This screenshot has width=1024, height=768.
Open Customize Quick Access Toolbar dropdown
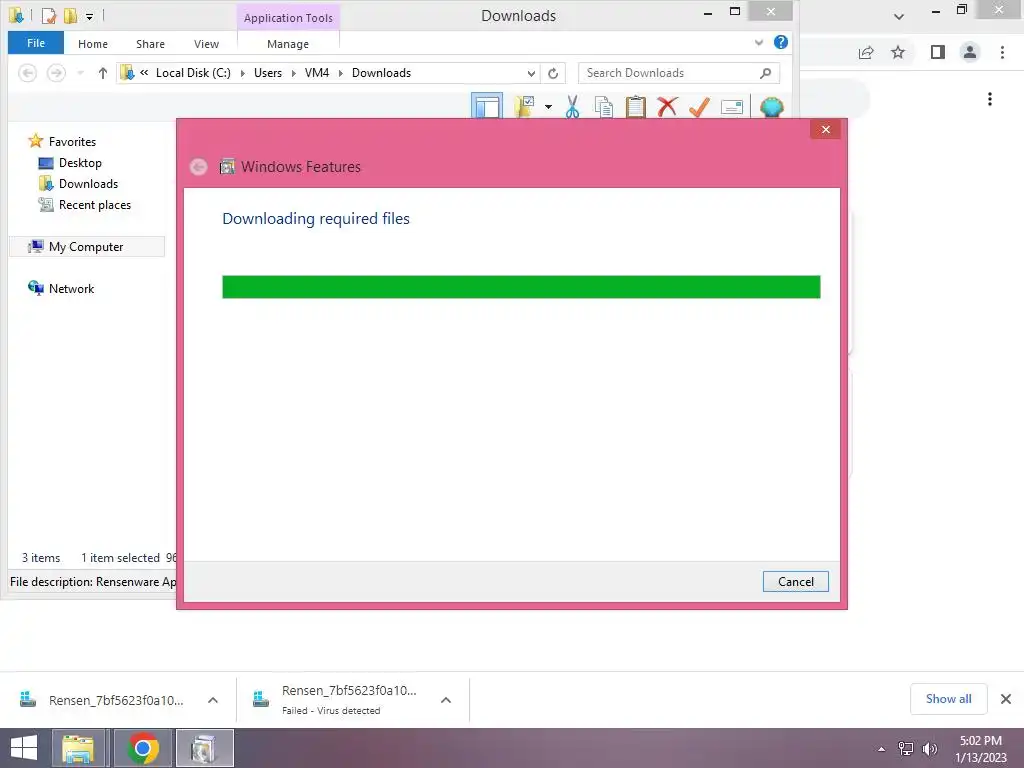(89, 16)
